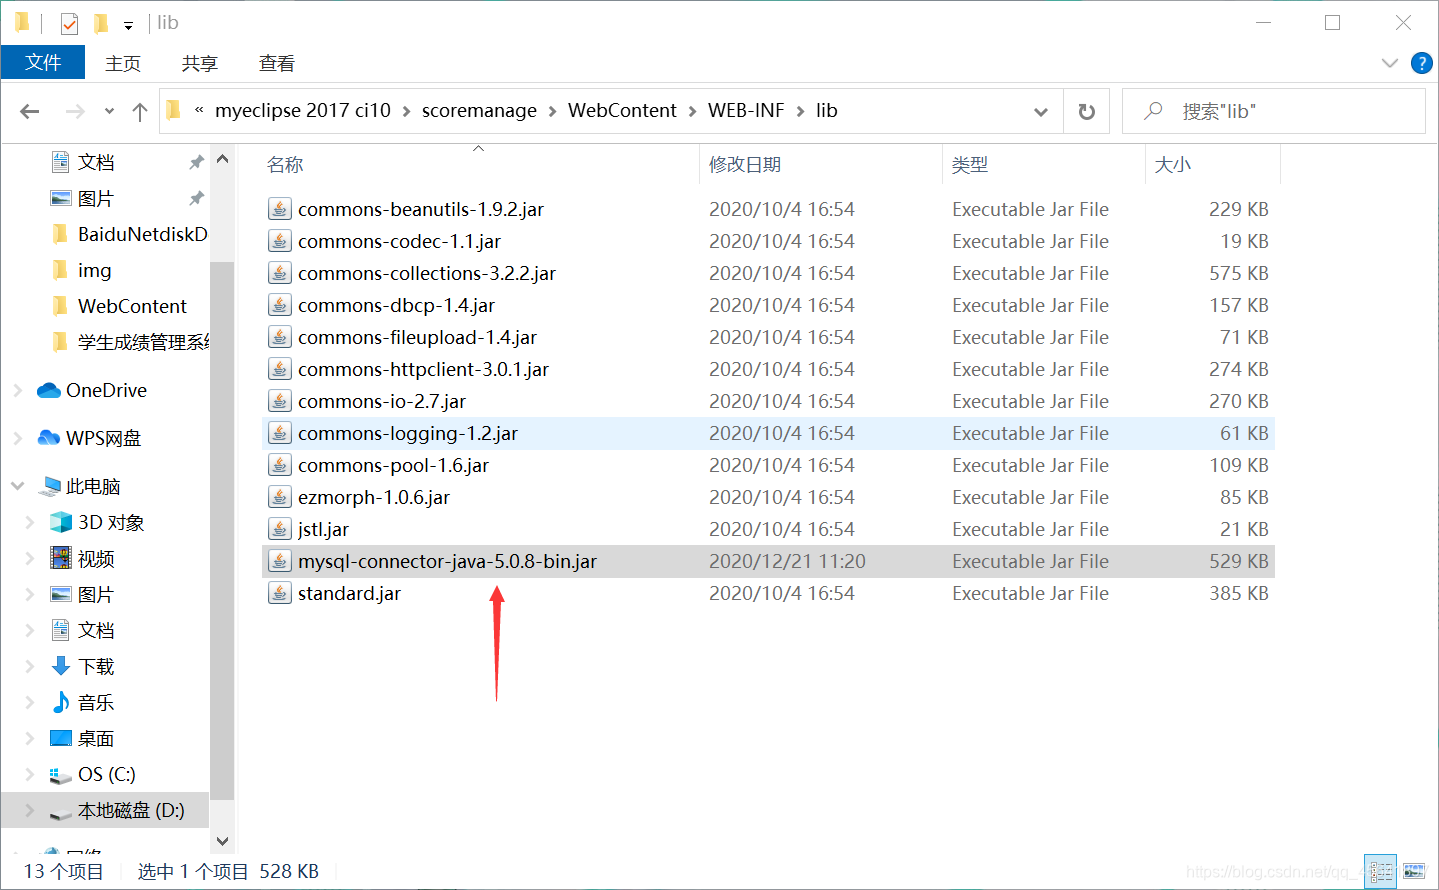Switch to details view layout icon

point(1381,871)
